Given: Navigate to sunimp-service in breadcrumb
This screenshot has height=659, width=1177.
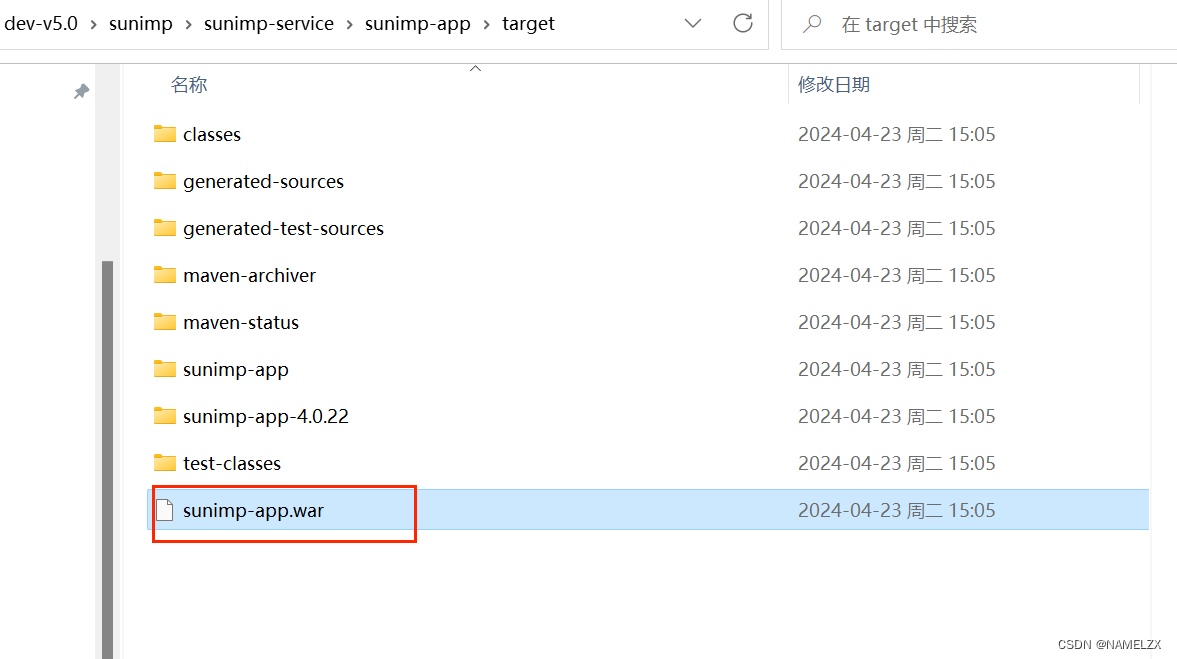Looking at the screenshot, I should pyautogui.click(x=268, y=24).
